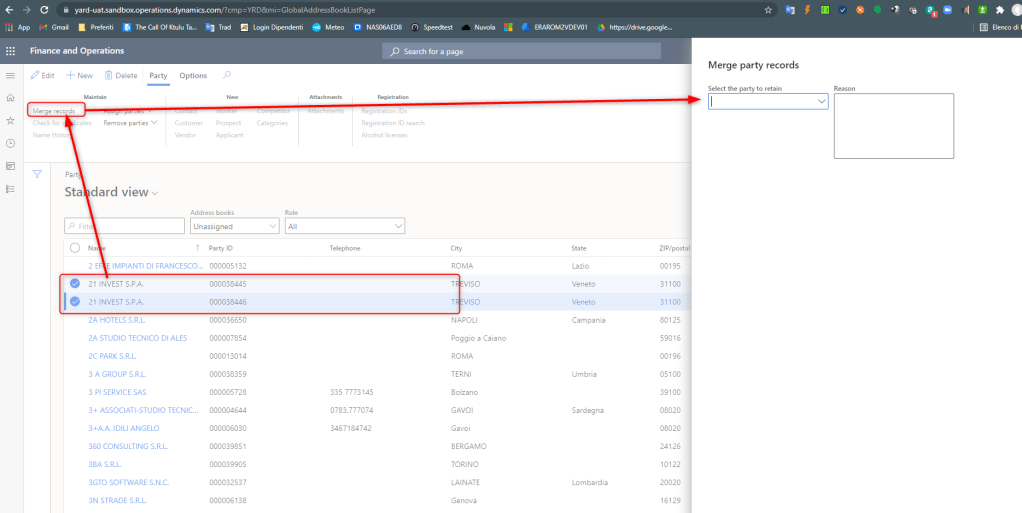Open 3GTO SOFTWARE S.N.C. record
1022x513 pixels.
coord(128,482)
